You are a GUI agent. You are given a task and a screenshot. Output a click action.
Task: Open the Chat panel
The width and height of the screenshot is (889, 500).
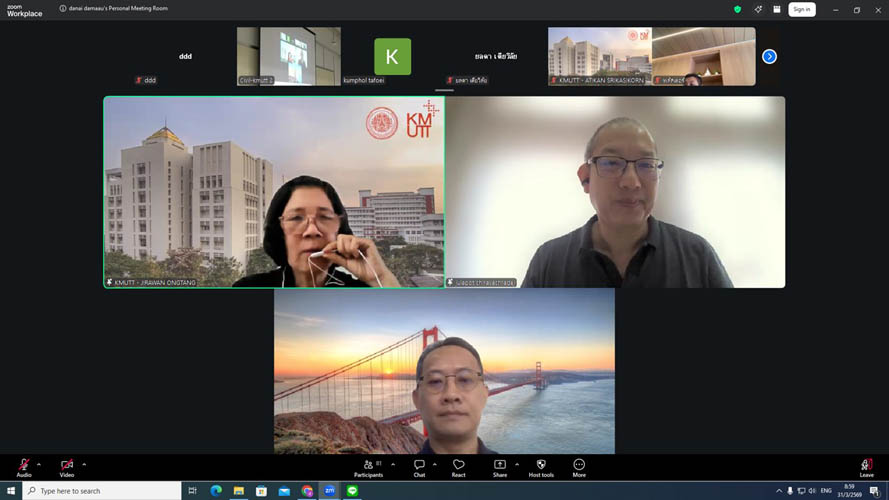tap(419, 467)
